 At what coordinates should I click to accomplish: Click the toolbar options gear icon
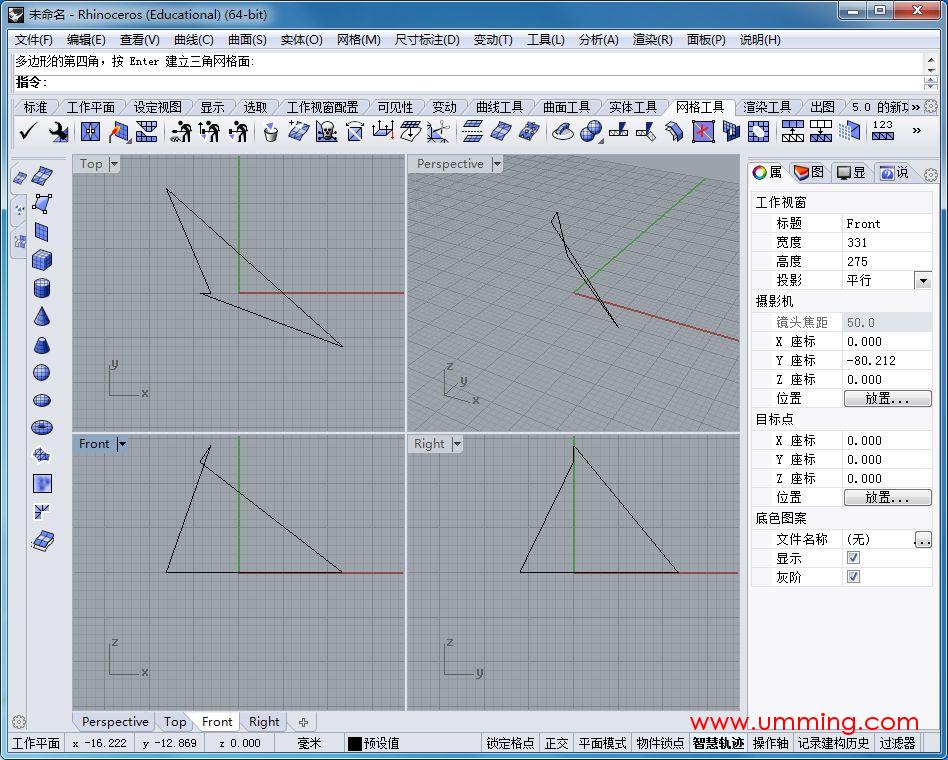932,107
